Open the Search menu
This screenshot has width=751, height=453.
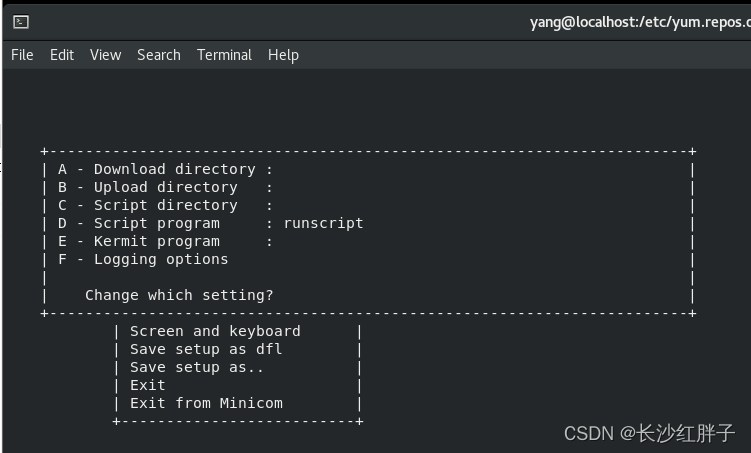(159, 55)
